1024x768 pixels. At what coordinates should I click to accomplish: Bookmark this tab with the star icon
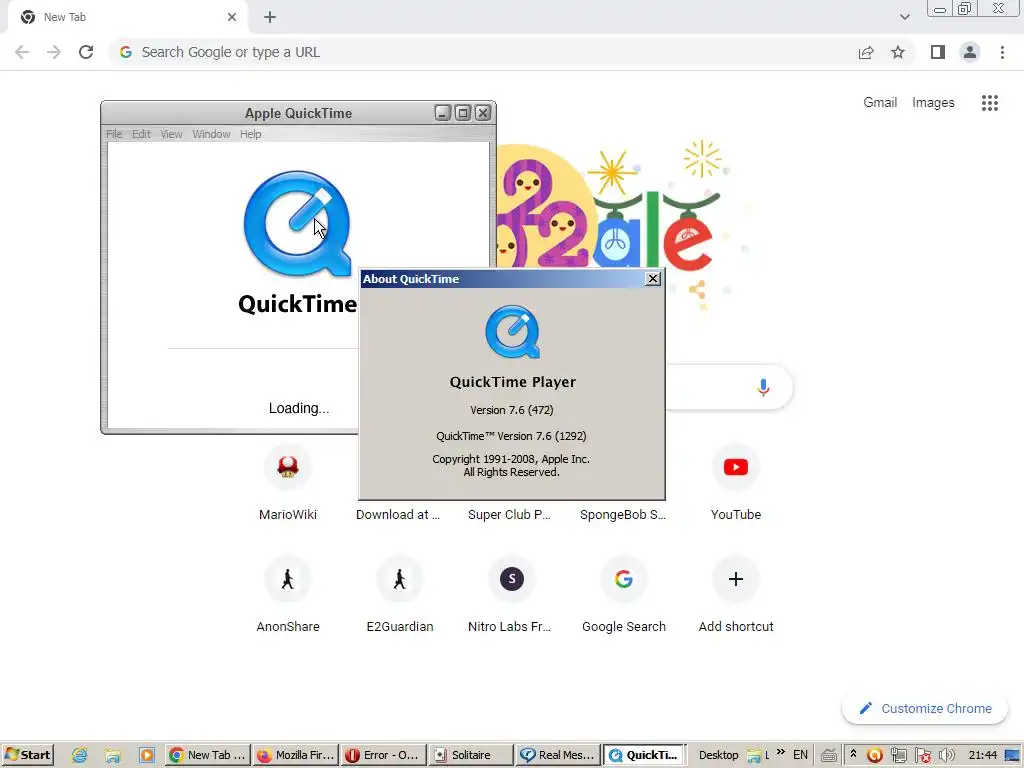pos(898,52)
